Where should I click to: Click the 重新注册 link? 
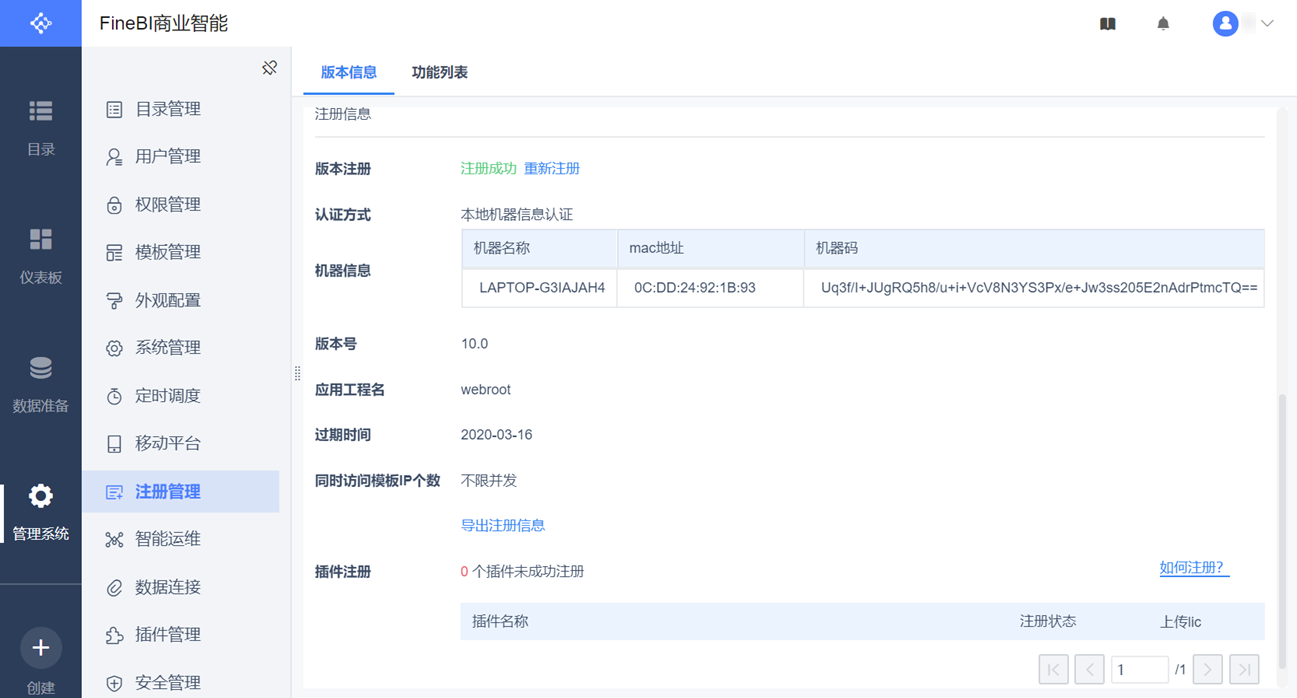[x=552, y=168]
